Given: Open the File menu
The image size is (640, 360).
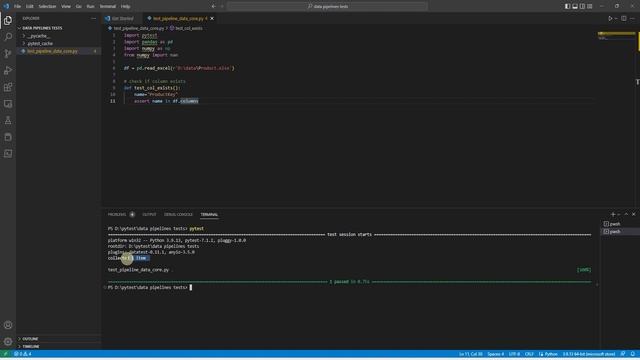Looking at the screenshot, I should click(x=18, y=6).
